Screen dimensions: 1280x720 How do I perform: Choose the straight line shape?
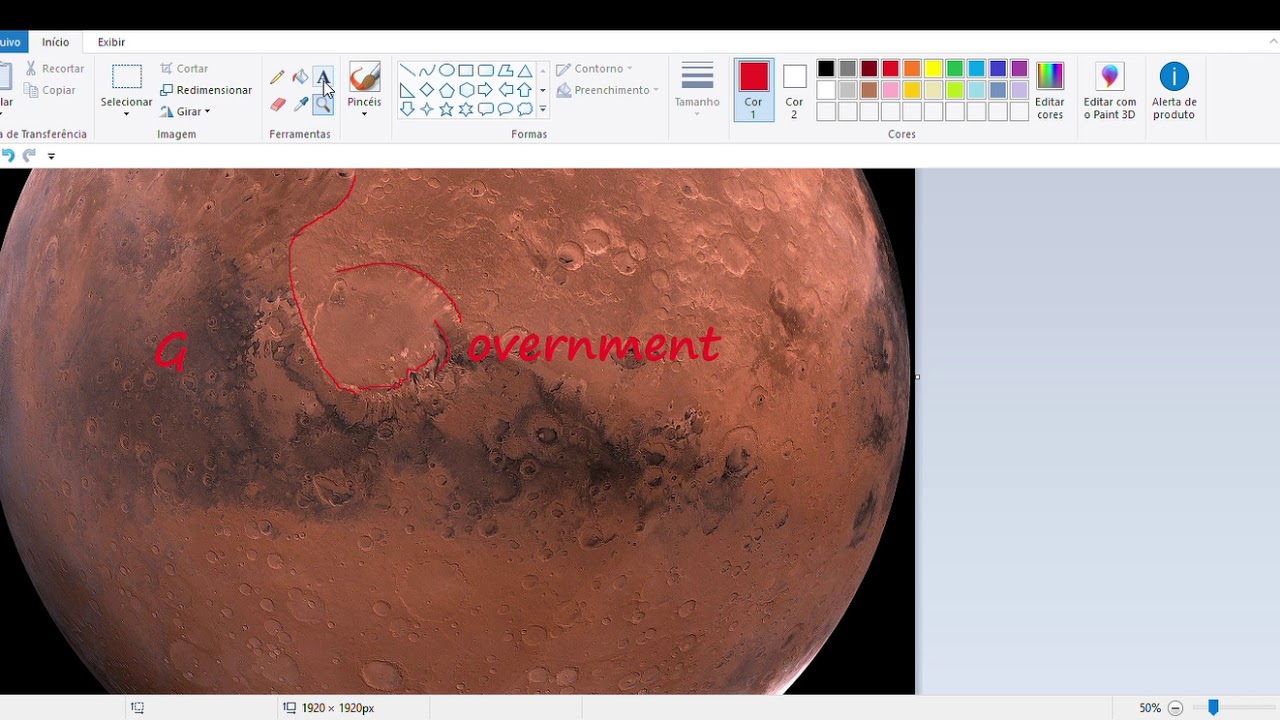(407, 70)
